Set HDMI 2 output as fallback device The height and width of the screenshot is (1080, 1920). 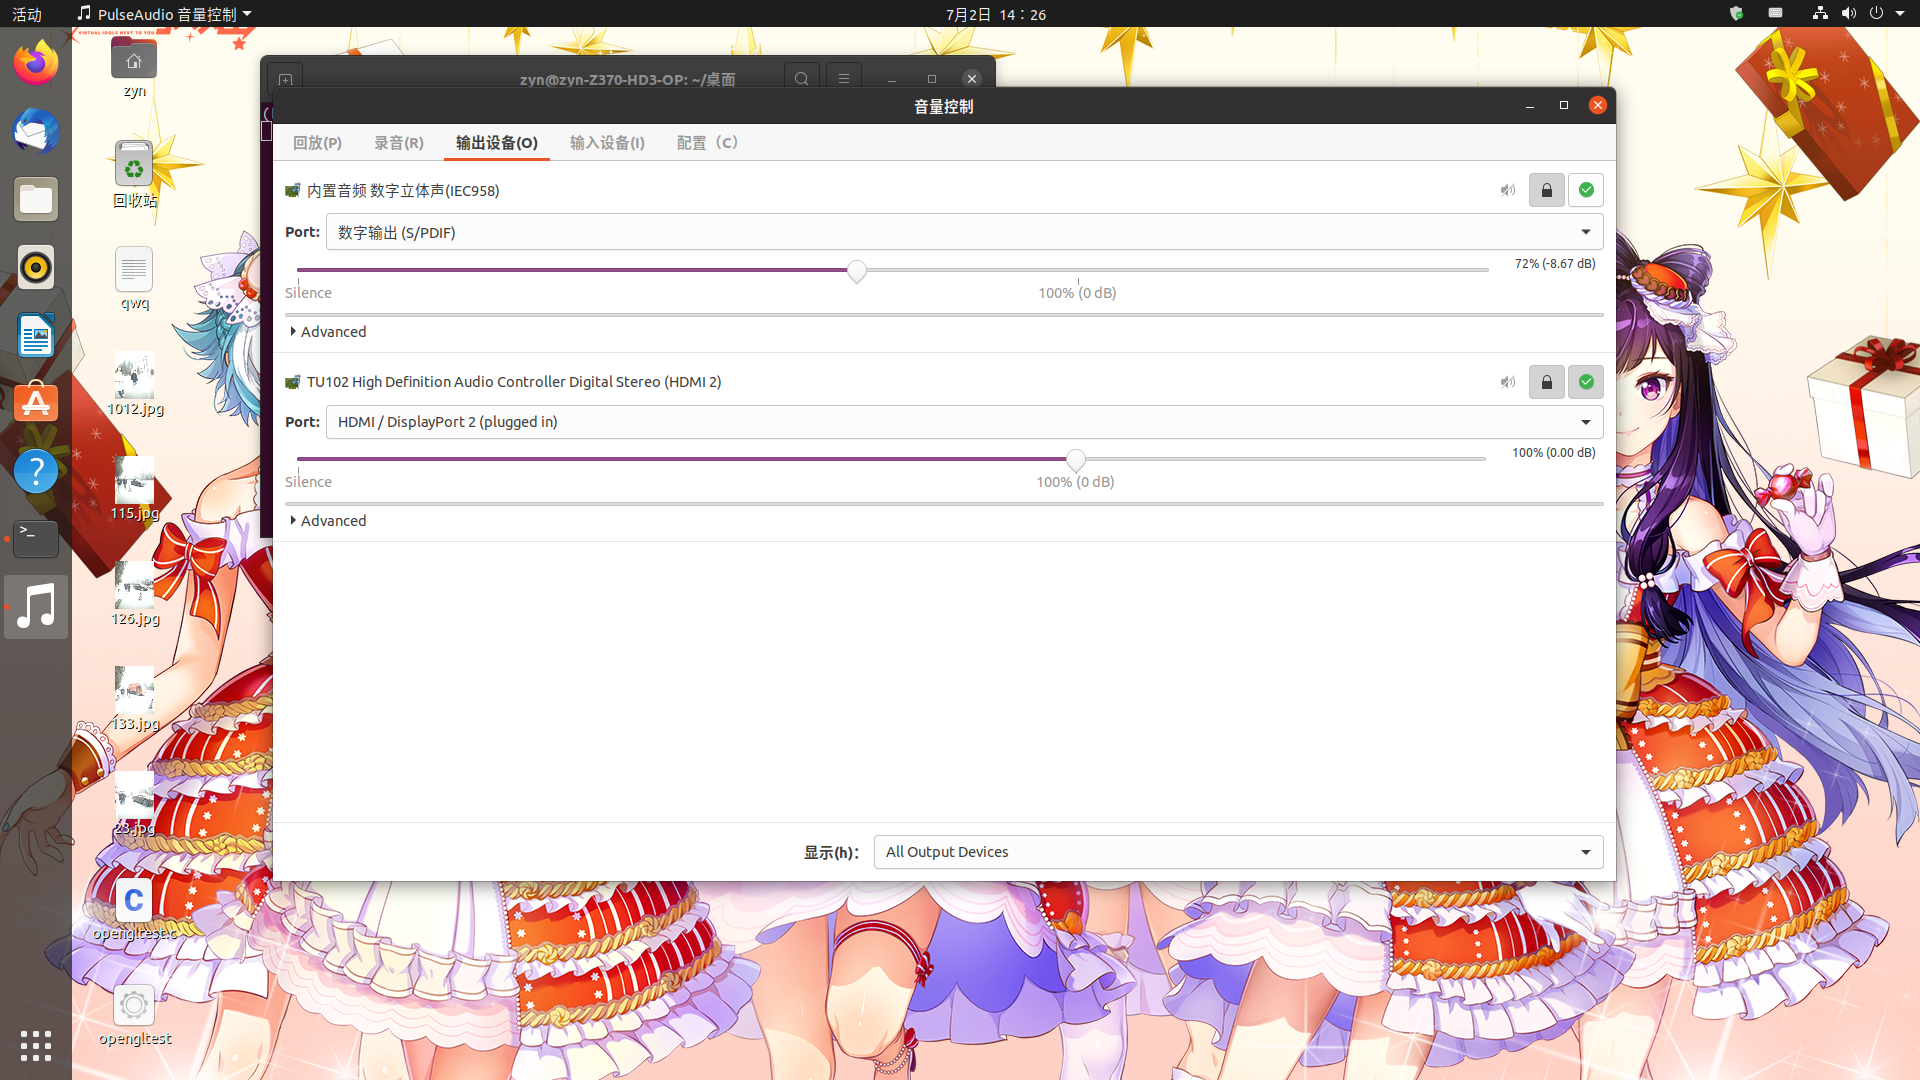(x=1585, y=382)
